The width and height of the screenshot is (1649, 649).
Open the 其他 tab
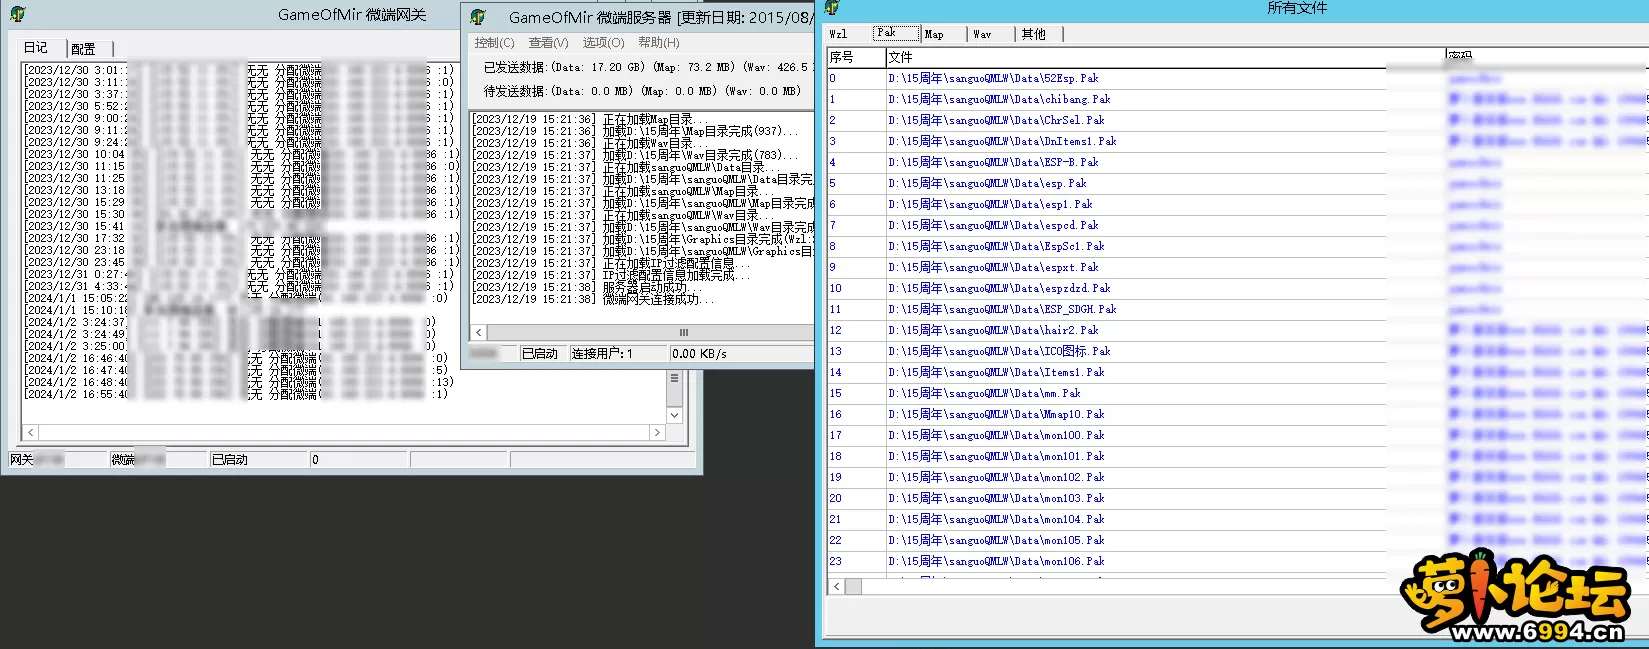[1034, 34]
